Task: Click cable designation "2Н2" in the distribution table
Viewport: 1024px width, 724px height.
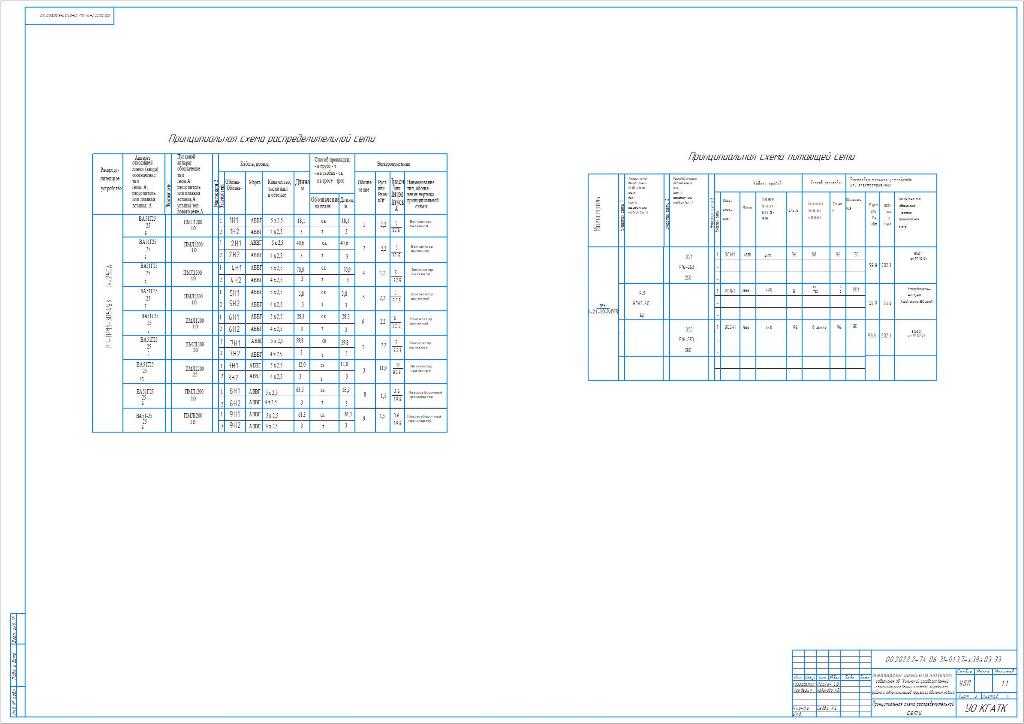Action: pyautogui.click(x=234, y=255)
